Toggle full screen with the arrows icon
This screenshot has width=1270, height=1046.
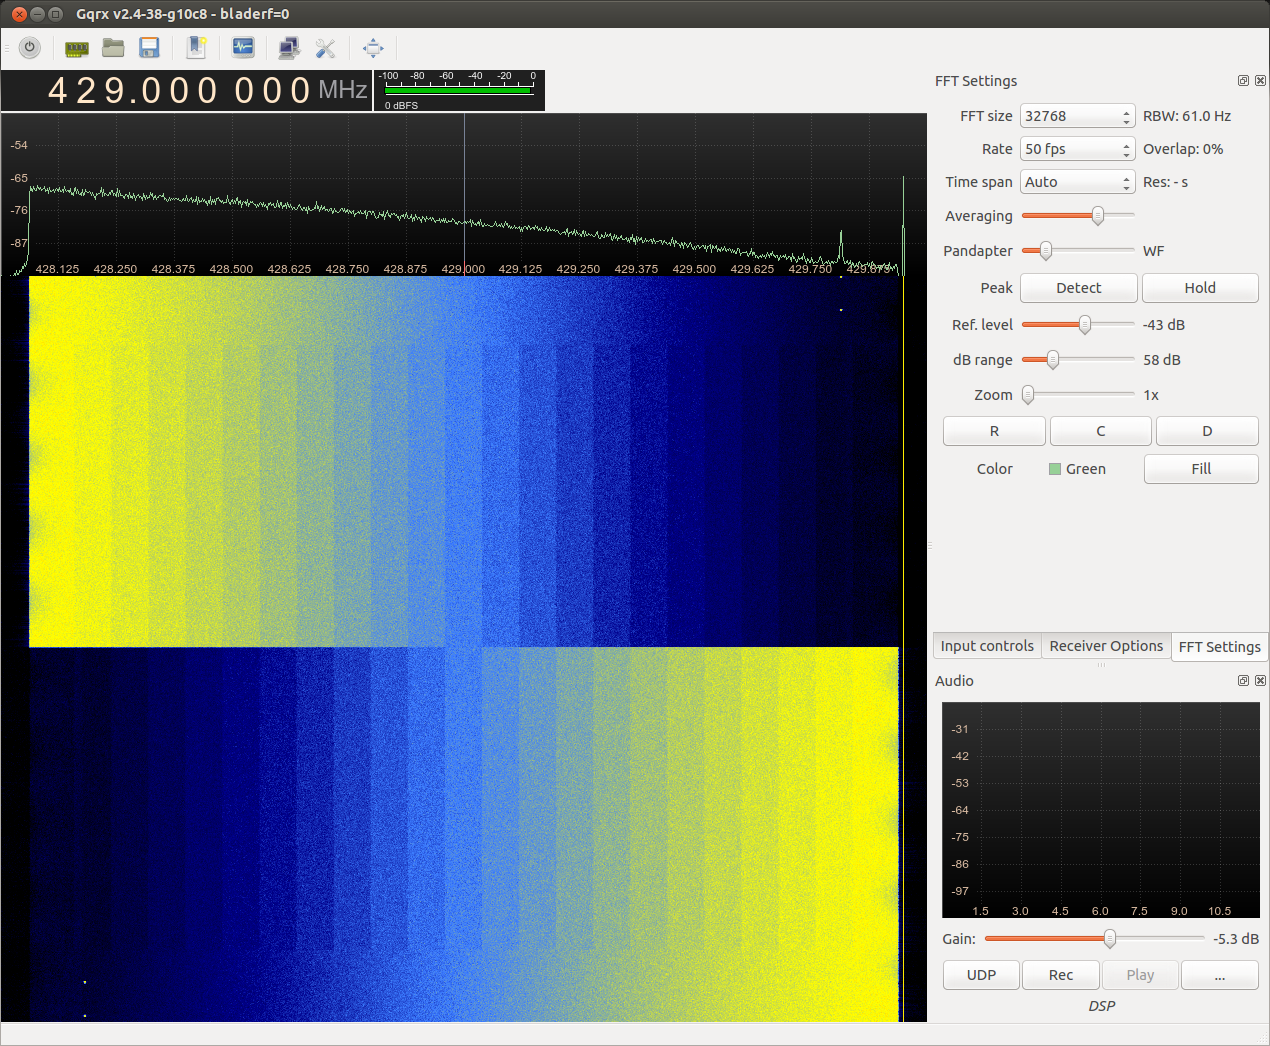click(373, 48)
